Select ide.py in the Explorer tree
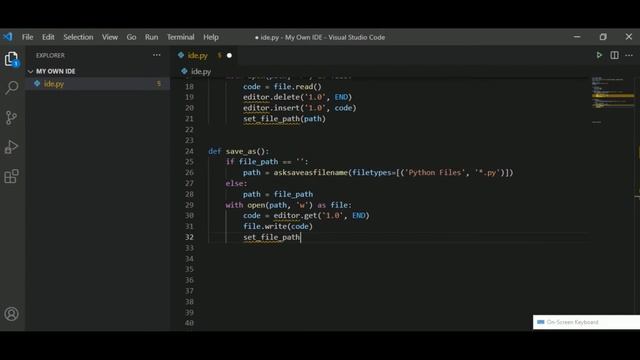Viewport: 640px width, 360px height. click(x=98, y=84)
